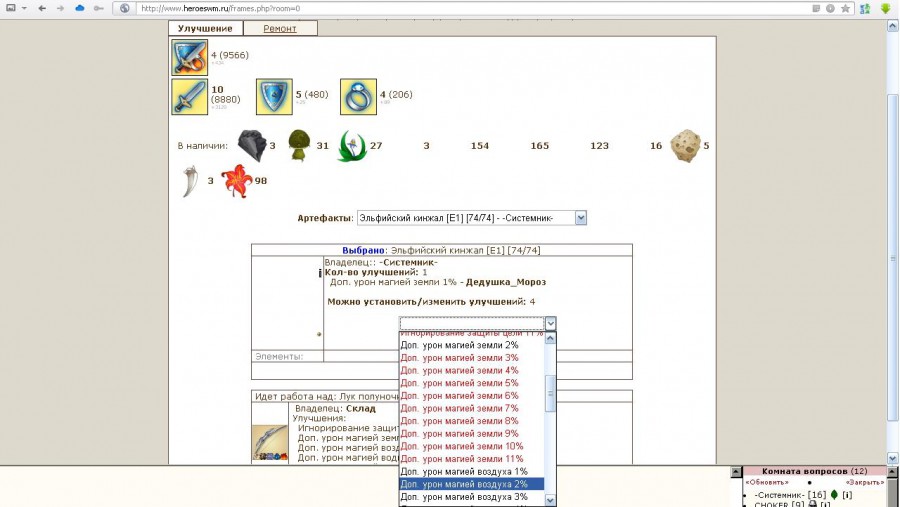
Task: Select option Доп. урон магией земли 5%
Action: [x=471, y=383]
